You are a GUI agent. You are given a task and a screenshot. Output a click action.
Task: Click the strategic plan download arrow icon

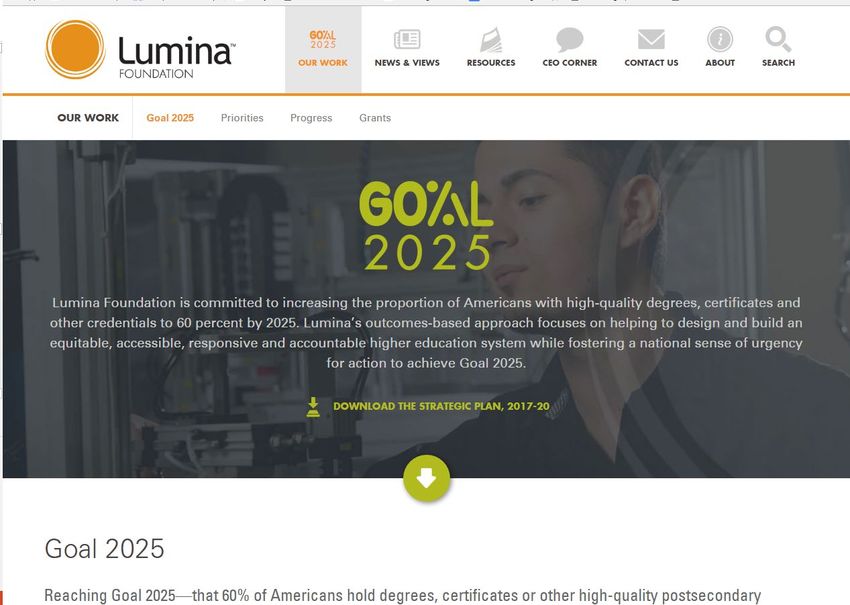coord(313,407)
